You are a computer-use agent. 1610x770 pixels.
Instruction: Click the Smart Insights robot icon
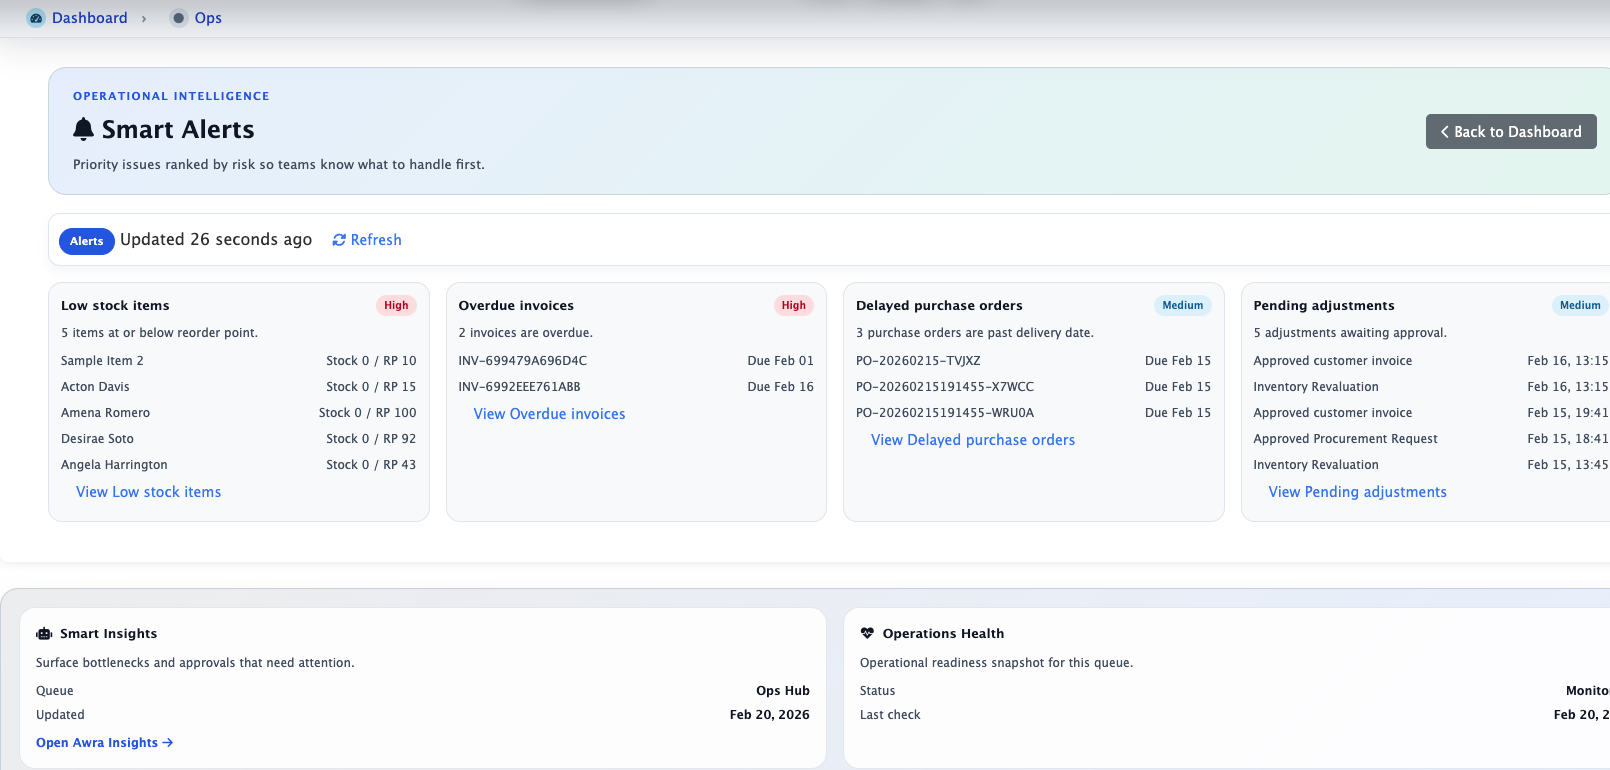44,634
